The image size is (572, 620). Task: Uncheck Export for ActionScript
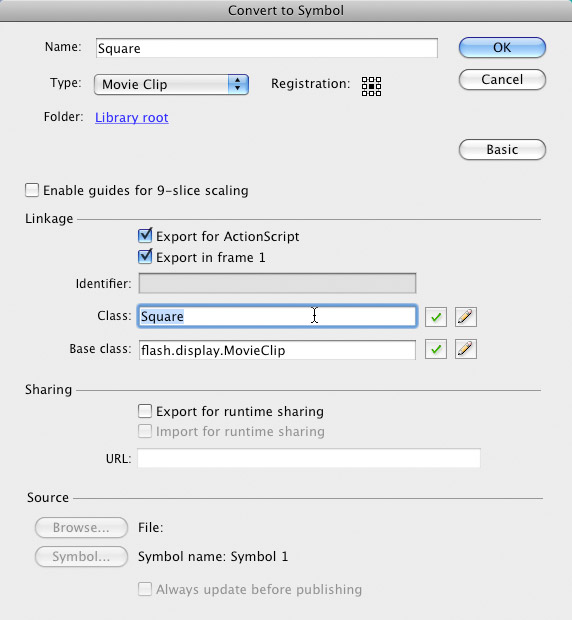click(x=145, y=236)
